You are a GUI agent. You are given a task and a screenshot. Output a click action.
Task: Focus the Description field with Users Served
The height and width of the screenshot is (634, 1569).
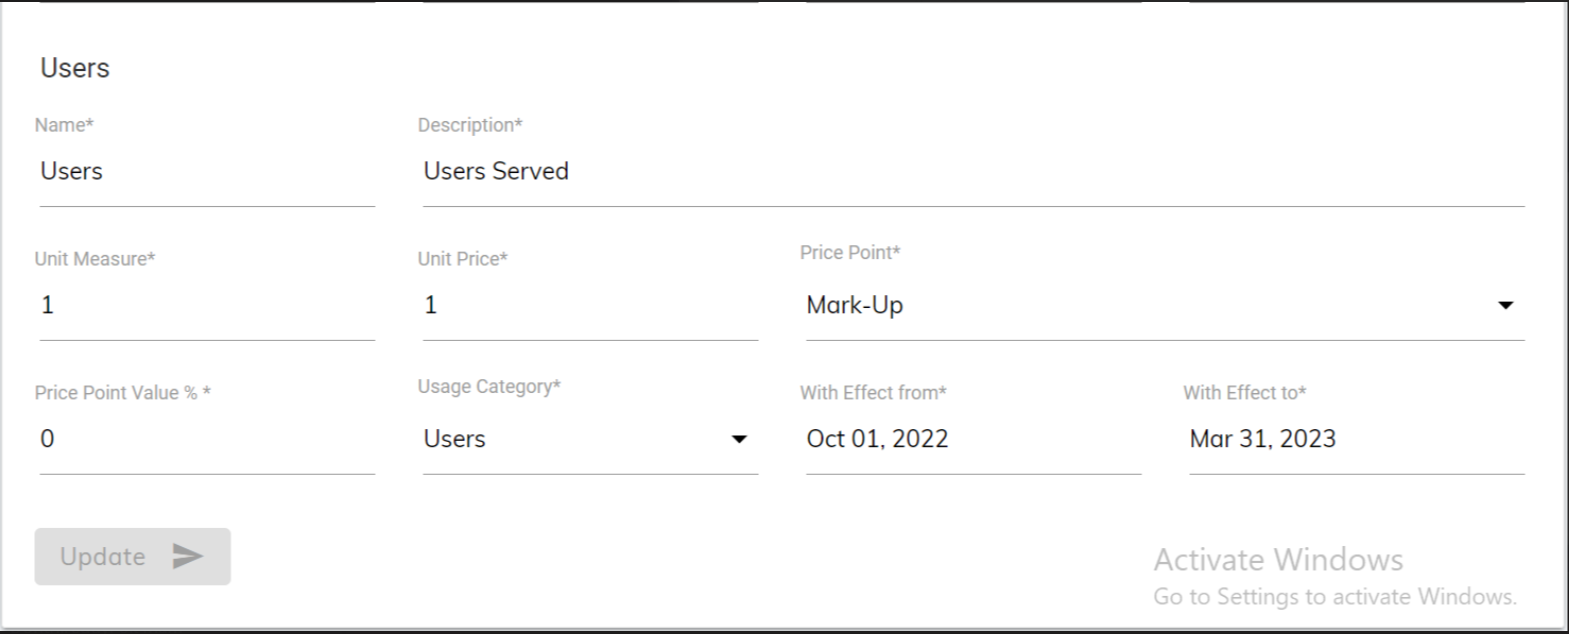pyautogui.click(x=973, y=171)
